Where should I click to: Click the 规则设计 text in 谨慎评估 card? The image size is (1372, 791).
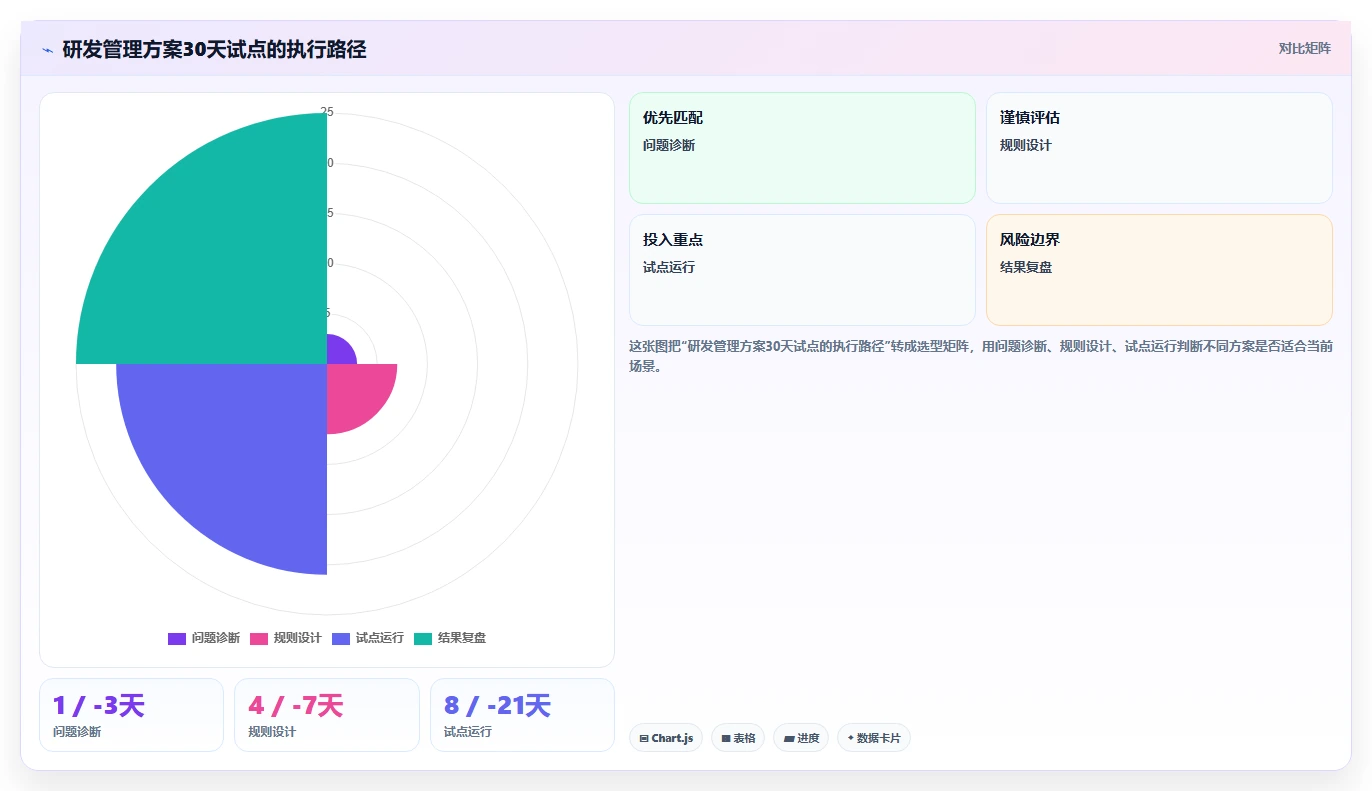click(x=1026, y=145)
